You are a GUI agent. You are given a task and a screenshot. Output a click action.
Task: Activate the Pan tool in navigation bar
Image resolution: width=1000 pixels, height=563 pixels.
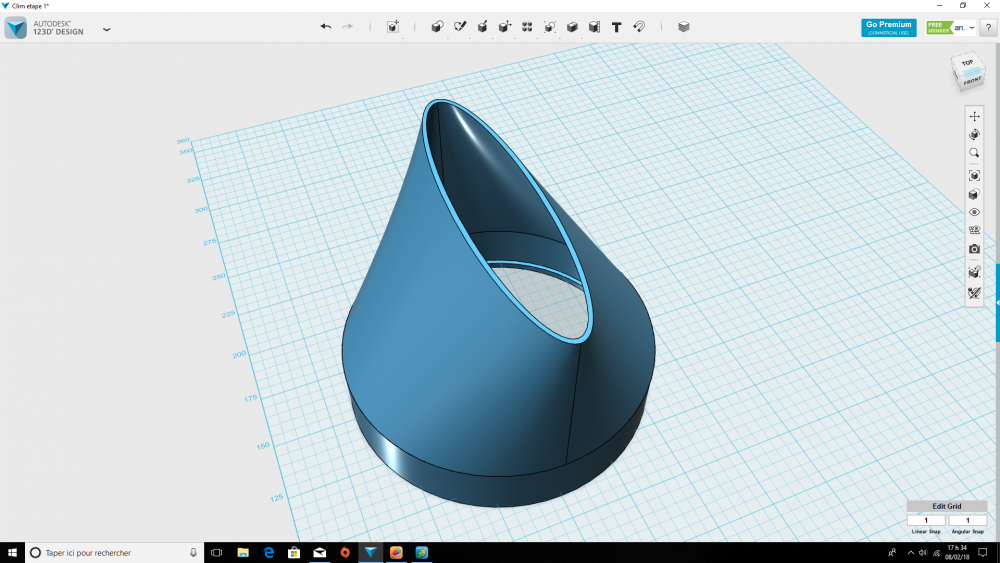click(974, 117)
